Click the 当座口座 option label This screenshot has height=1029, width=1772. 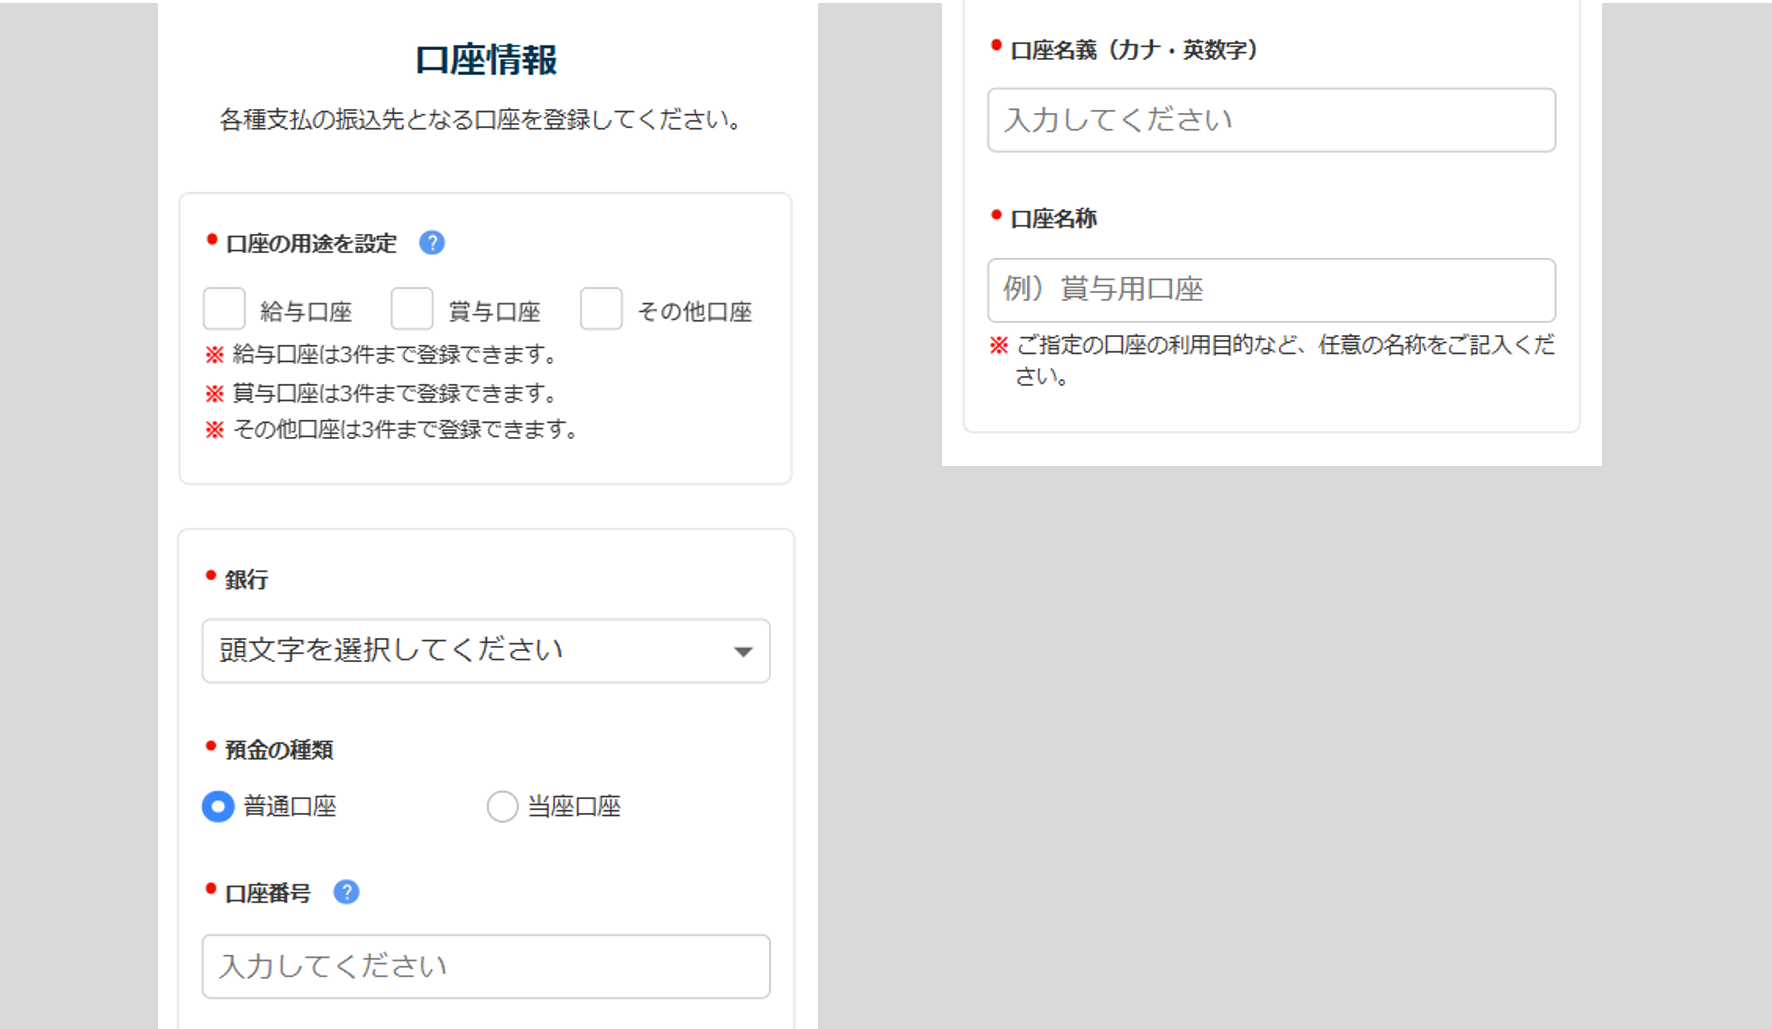[574, 806]
